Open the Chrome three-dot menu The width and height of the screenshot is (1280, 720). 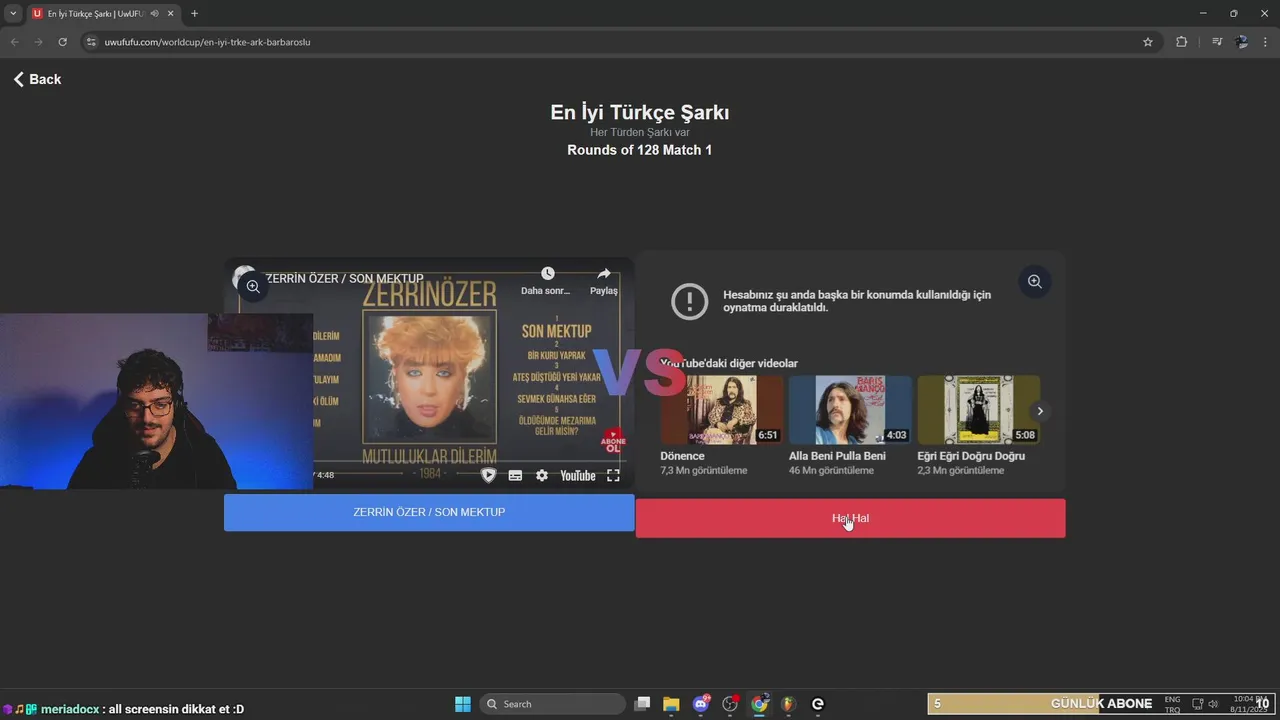click(1266, 42)
